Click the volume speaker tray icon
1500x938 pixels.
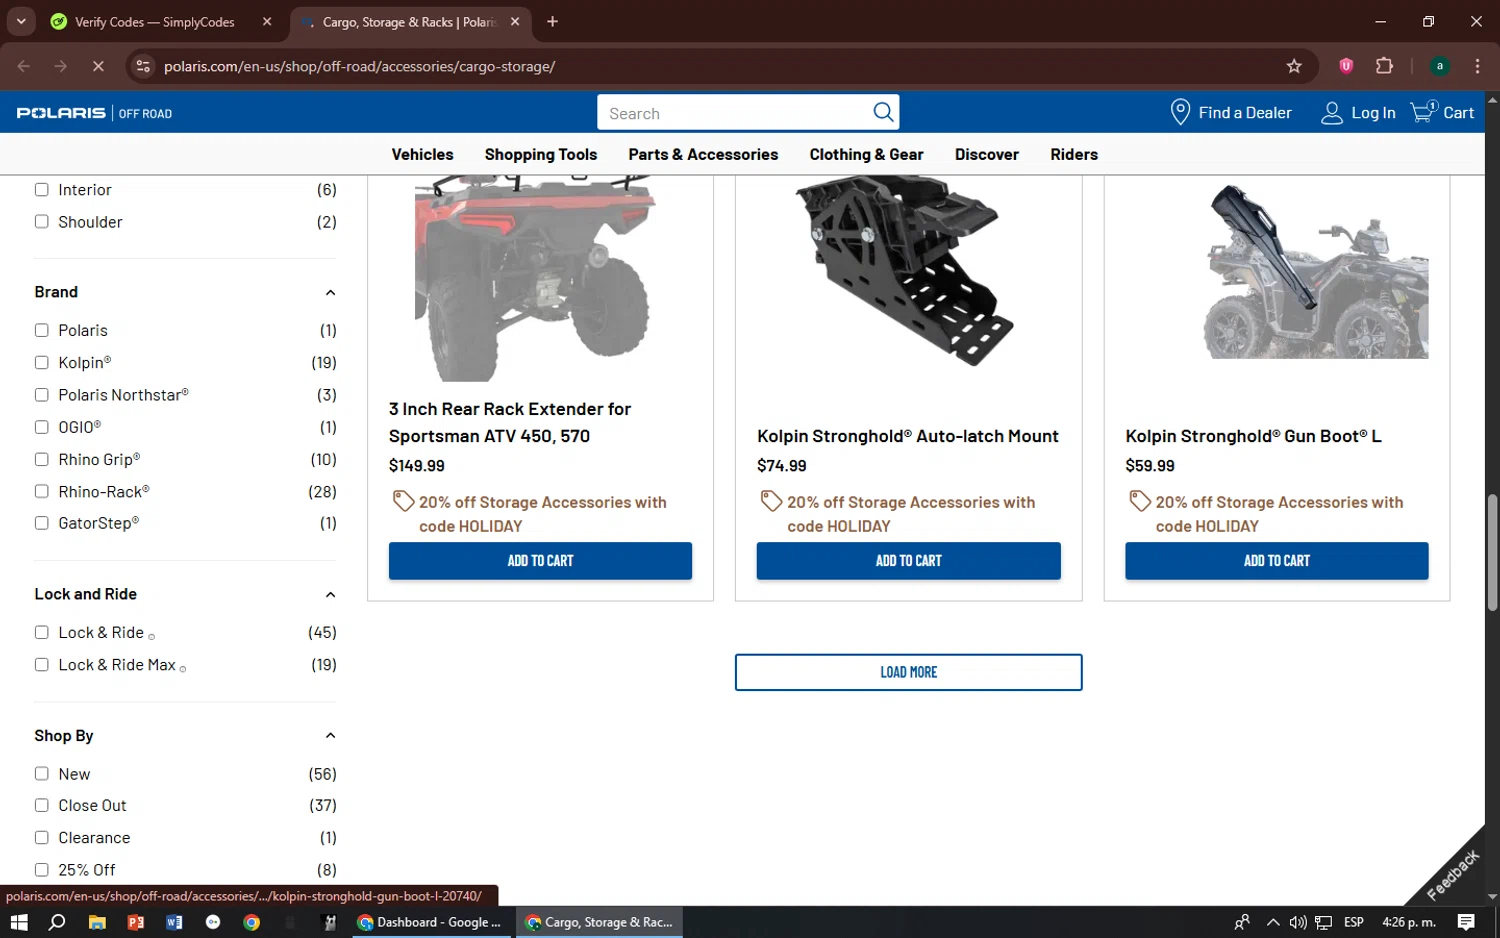(x=1298, y=922)
